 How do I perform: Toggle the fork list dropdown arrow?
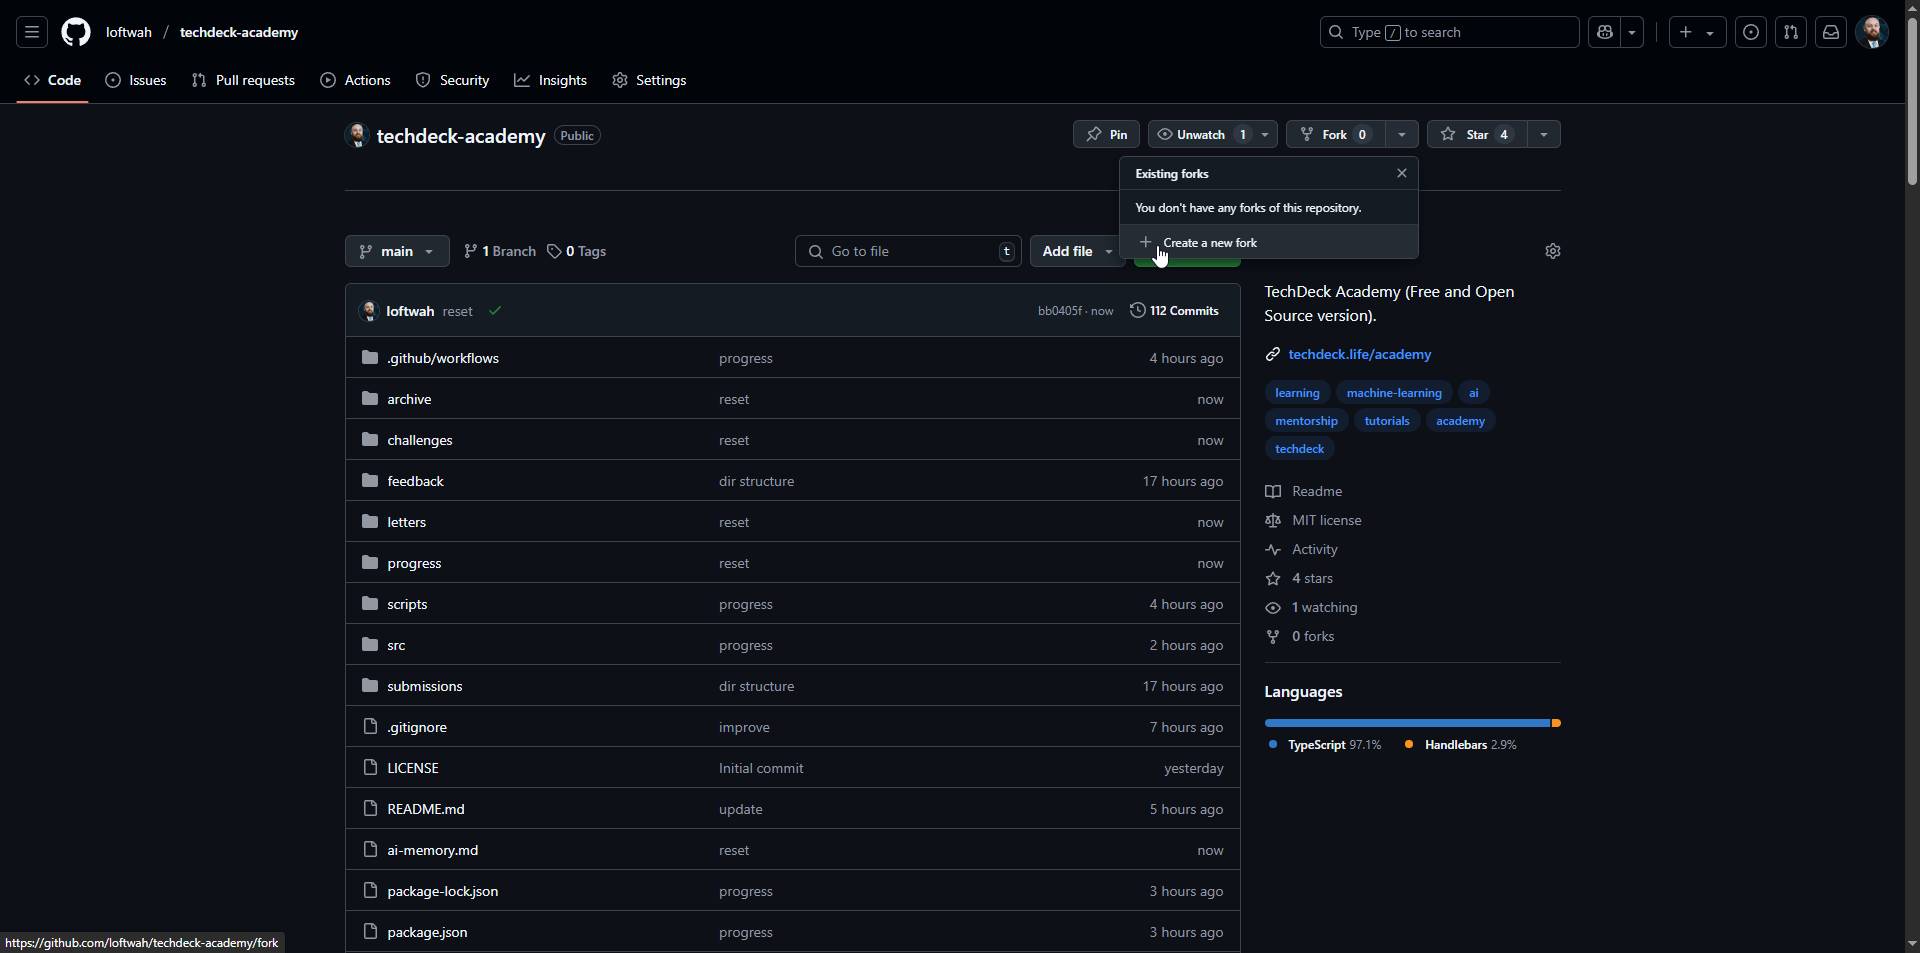(x=1402, y=134)
